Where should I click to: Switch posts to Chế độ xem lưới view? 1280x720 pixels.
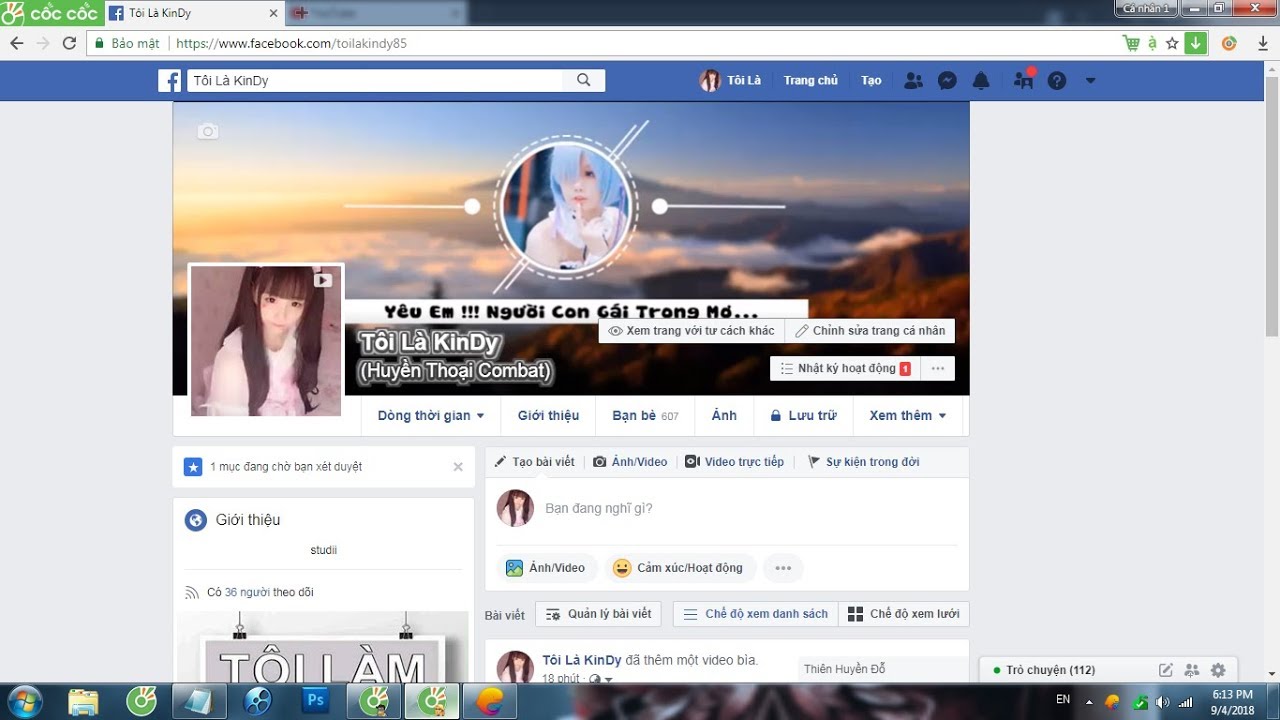pyautogui.click(x=904, y=613)
